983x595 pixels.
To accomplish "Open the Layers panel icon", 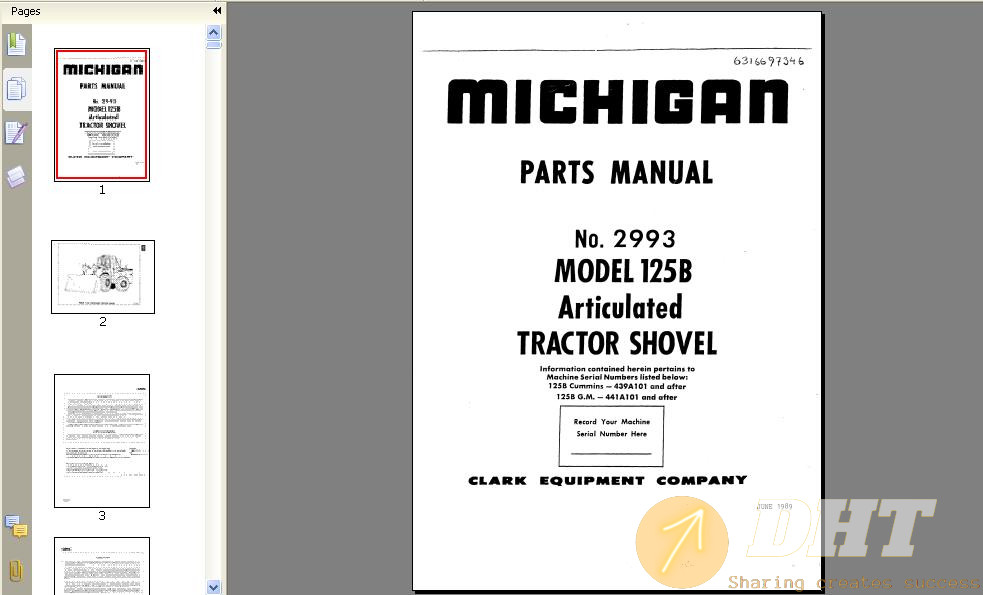I will 16,177.
